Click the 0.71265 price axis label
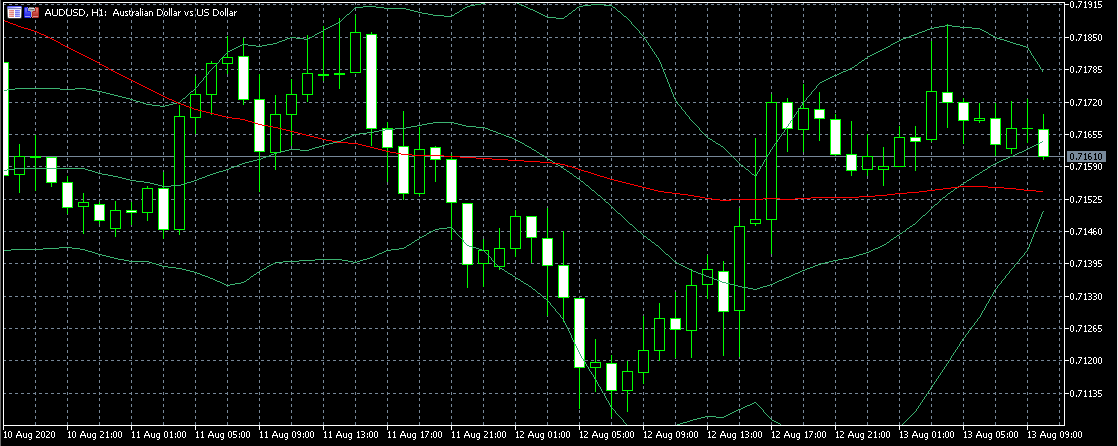This screenshot has width=1118, height=446. (x=1085, y=328)
